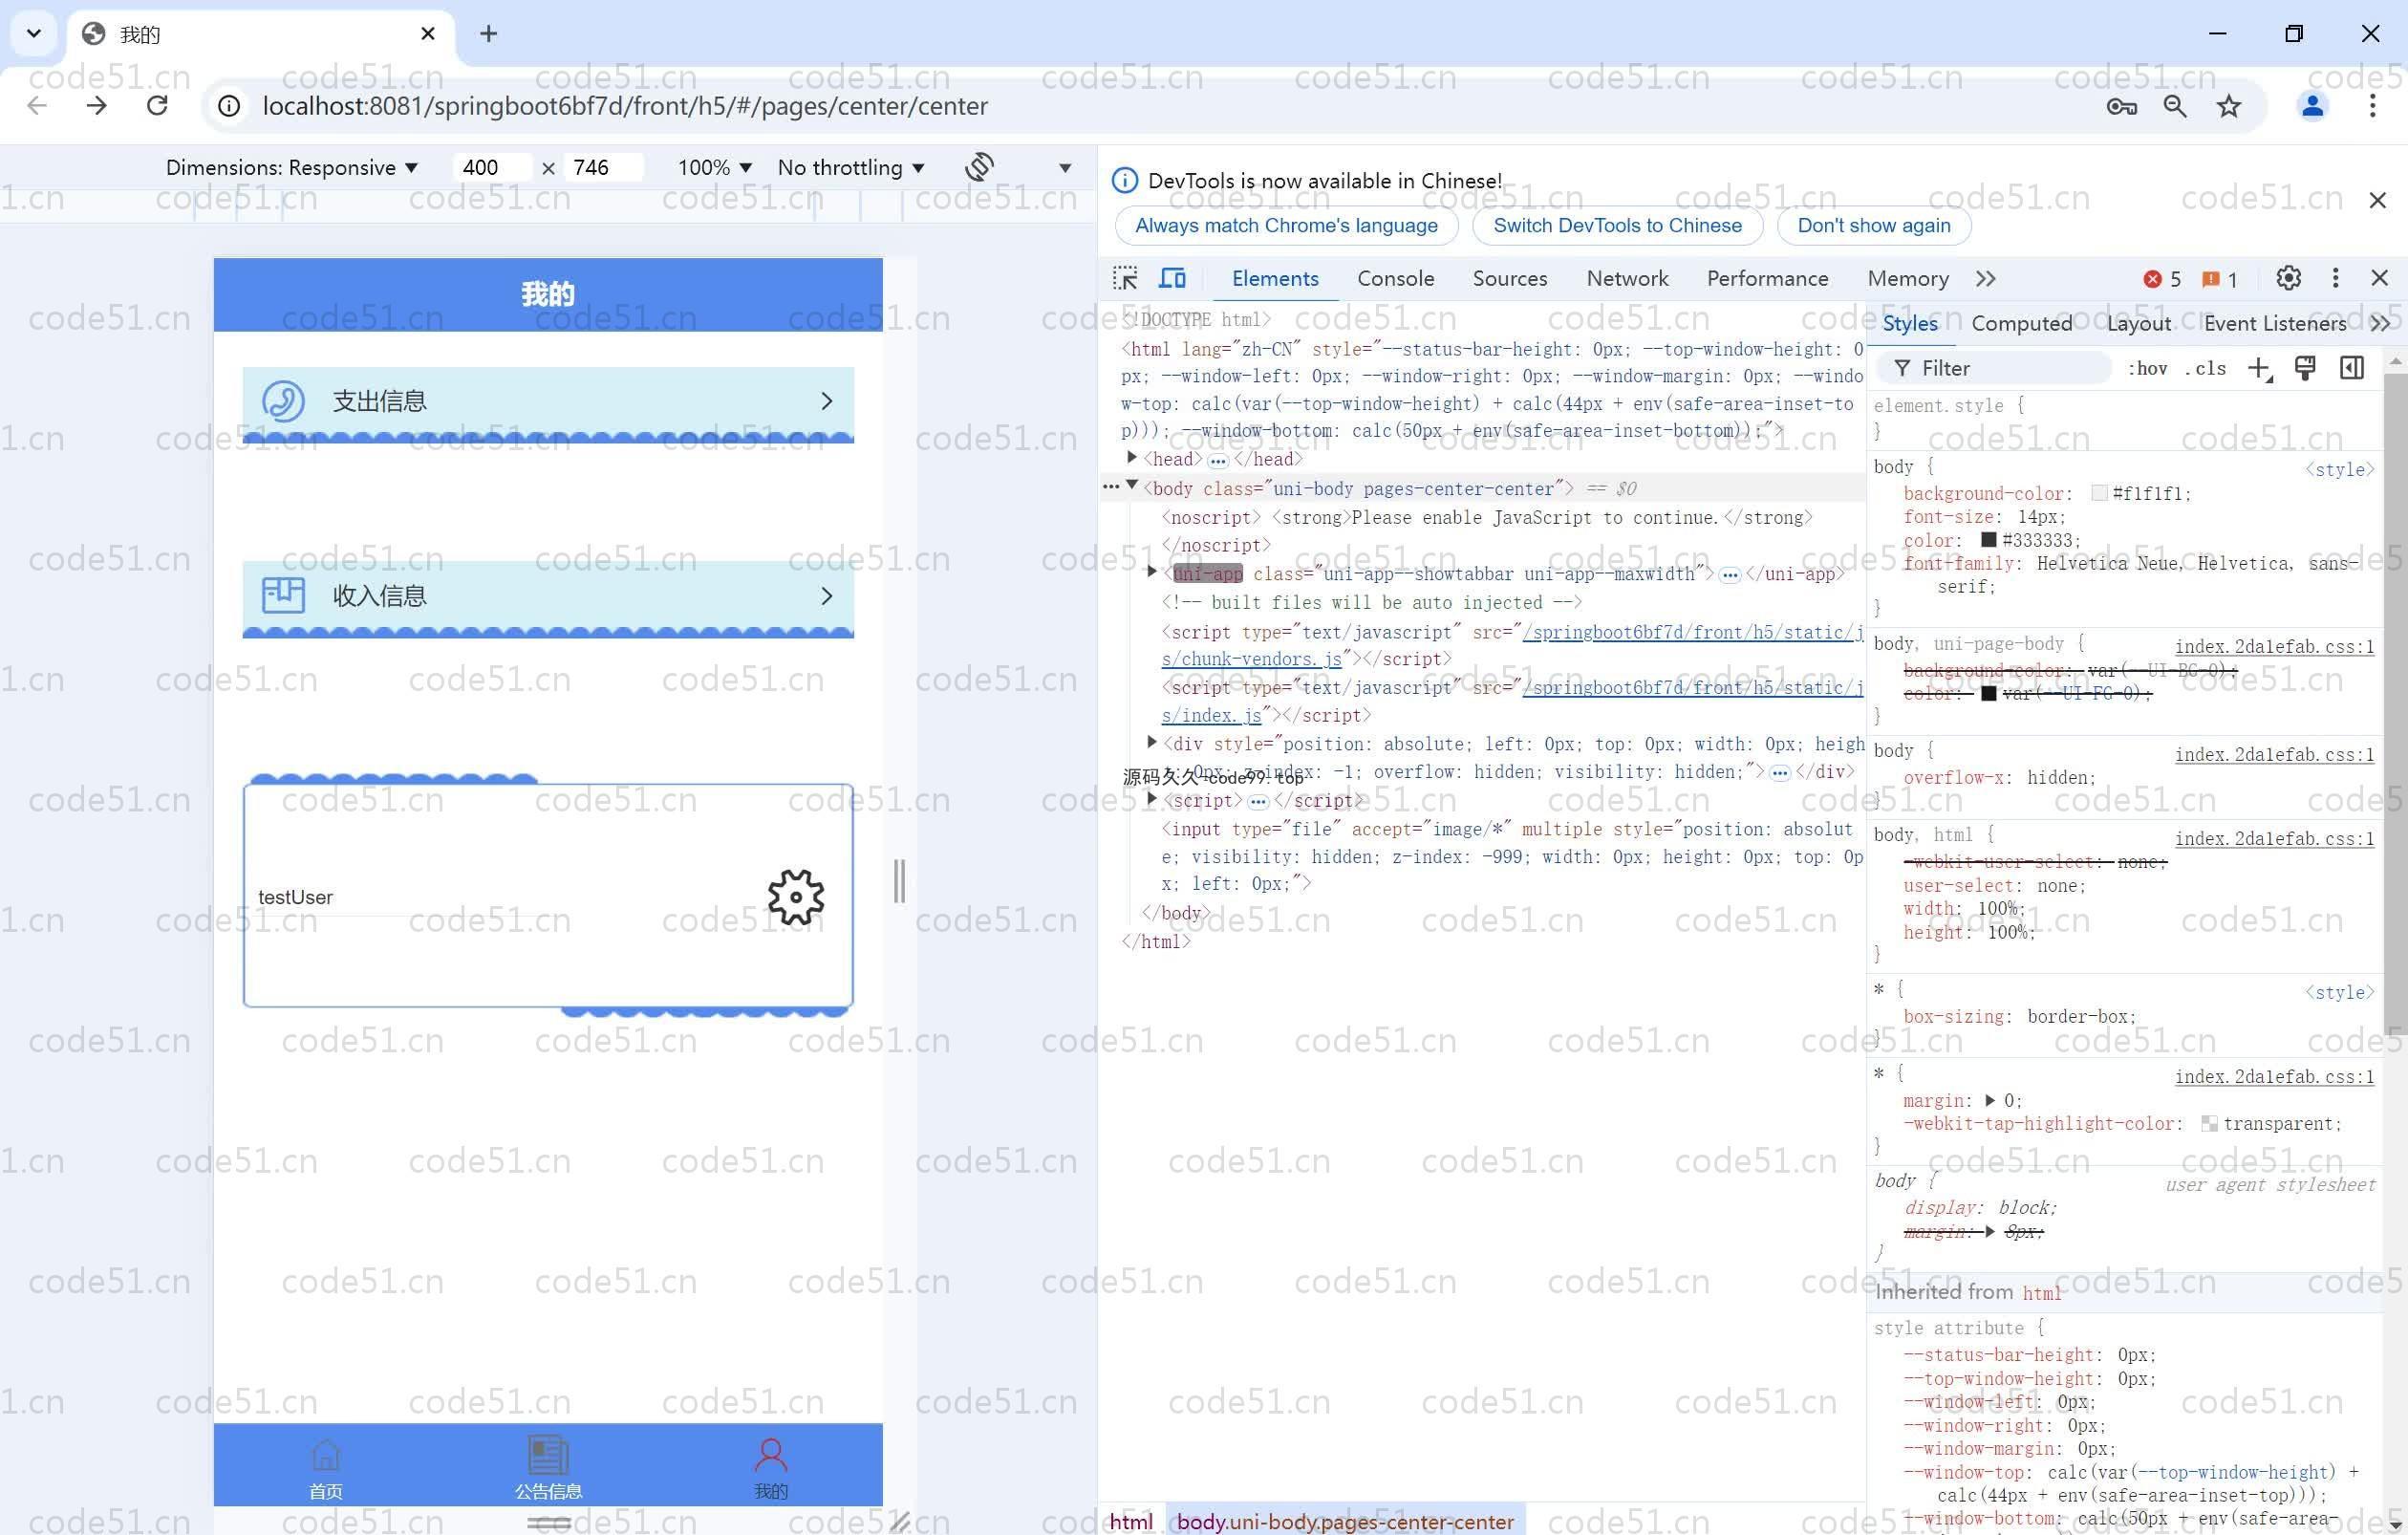Click Don't show again
This screenshot has width=2408, height=1535.
[1873, 225]
